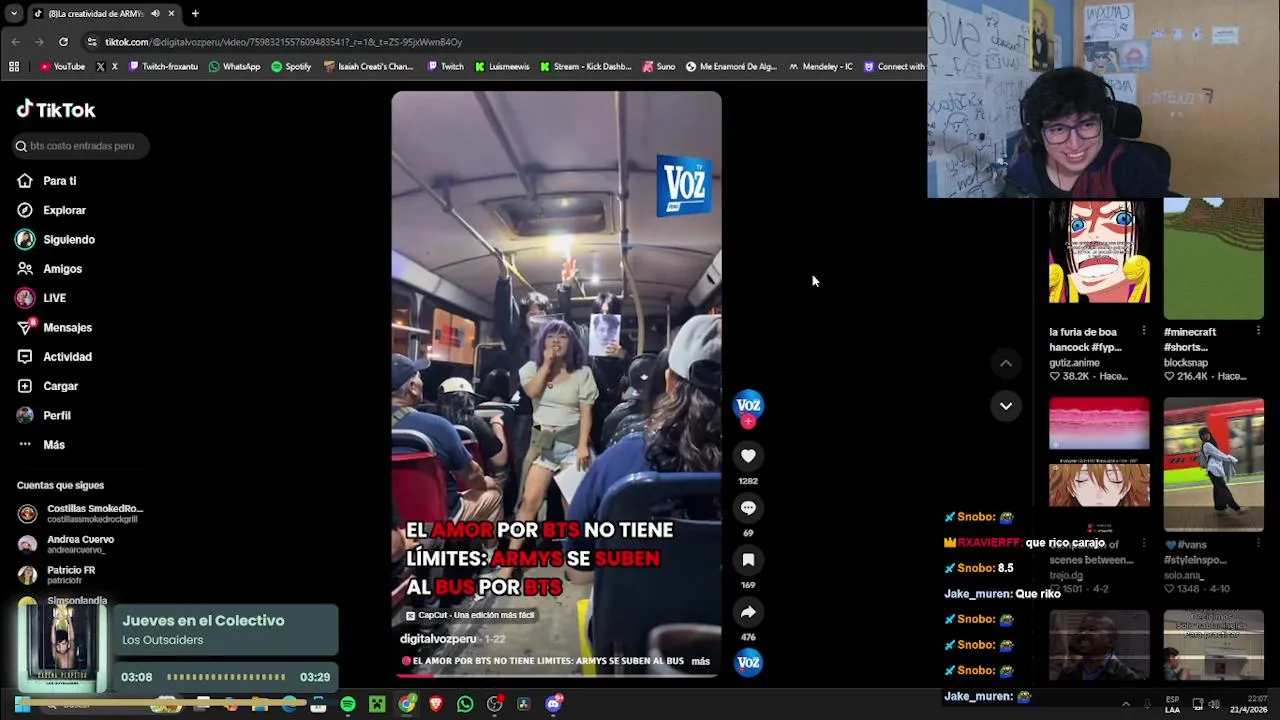Open the YouTube bookmark

click(x=62, y=67)
